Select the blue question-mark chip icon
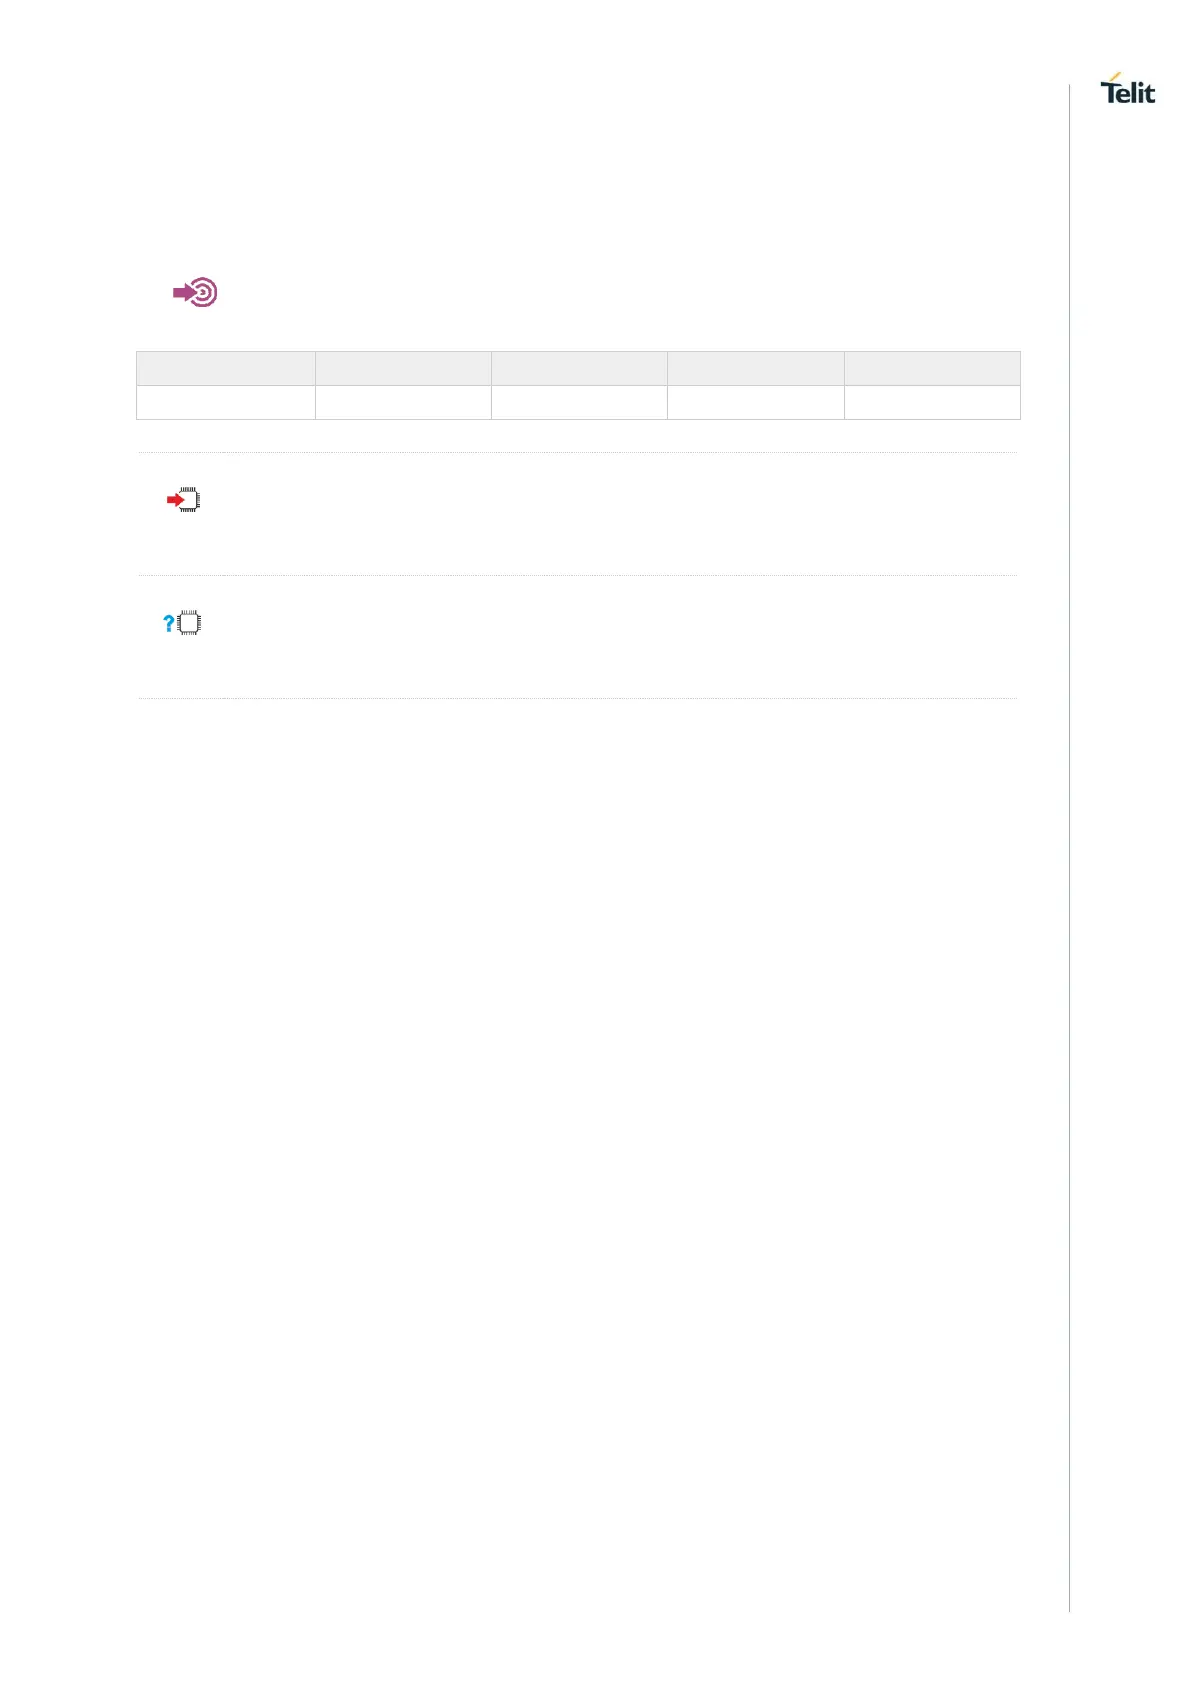1191x1684 pixels. click(182, 624)
